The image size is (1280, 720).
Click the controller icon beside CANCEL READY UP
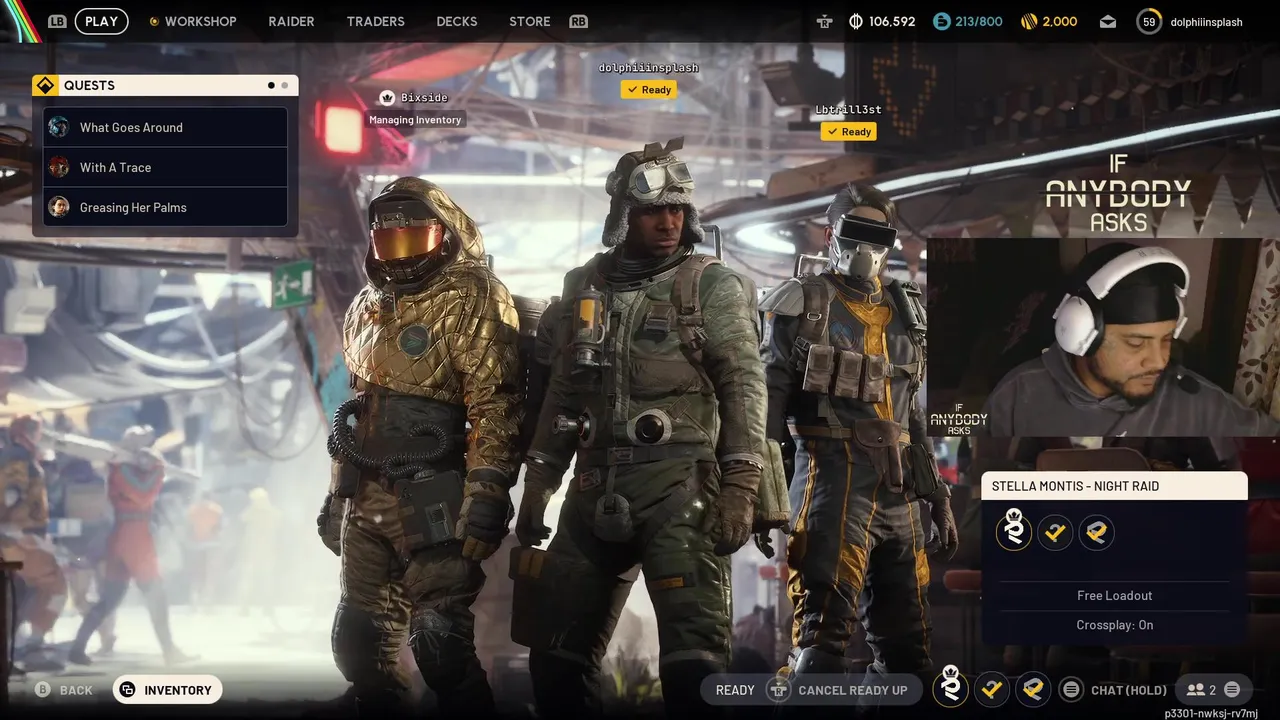778,690
